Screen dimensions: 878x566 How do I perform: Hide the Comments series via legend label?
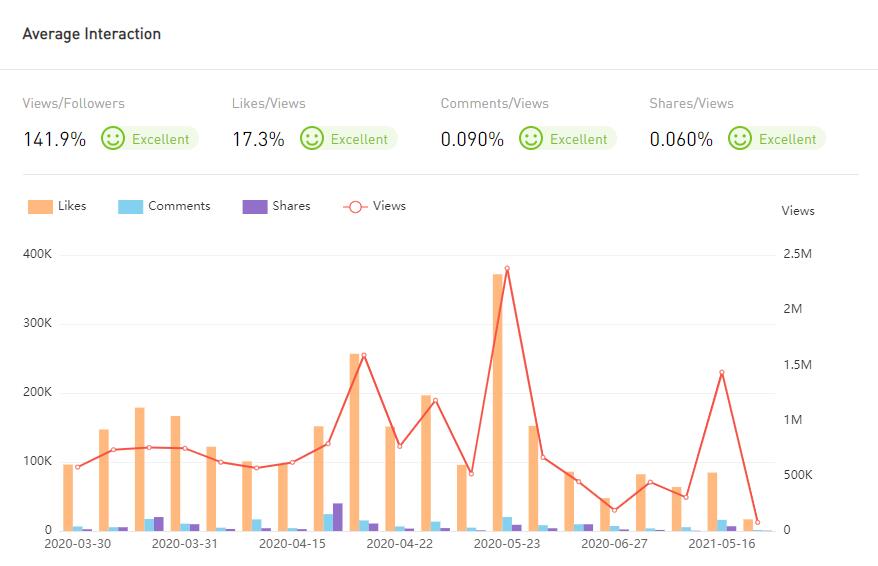point(179,206)
